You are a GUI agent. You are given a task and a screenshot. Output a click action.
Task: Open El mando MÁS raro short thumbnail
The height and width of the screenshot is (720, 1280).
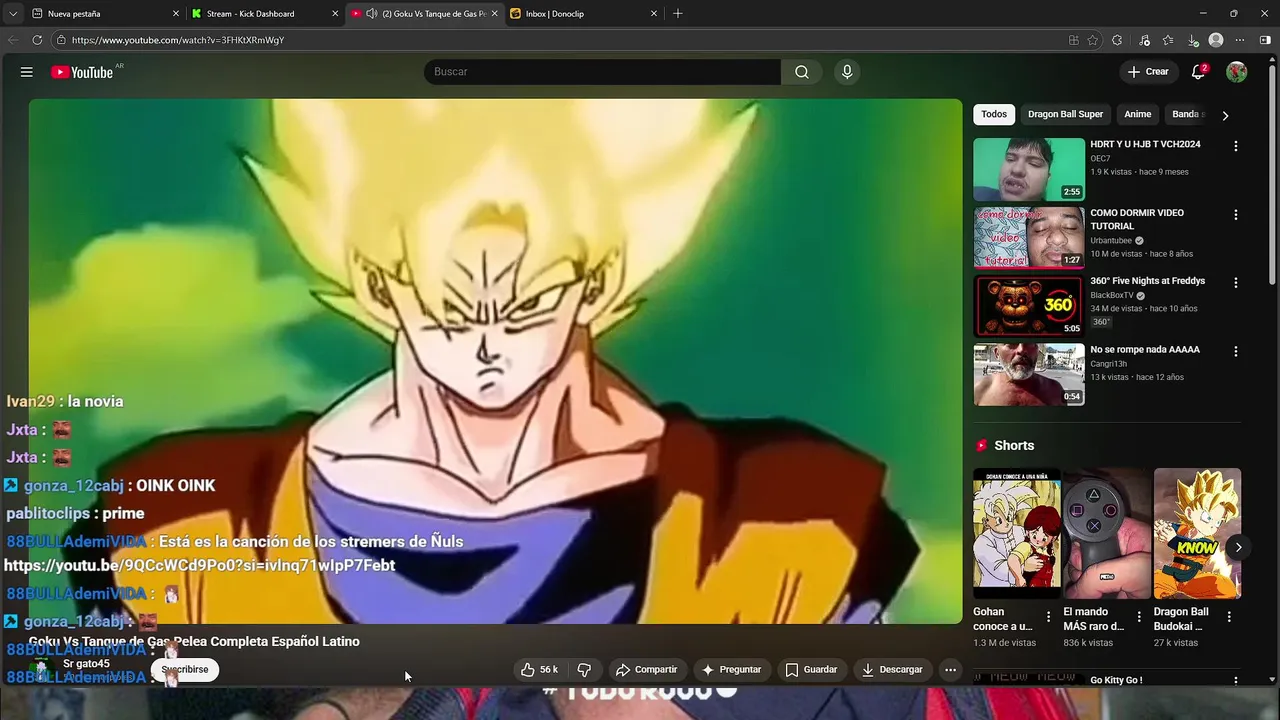click(x=1107, y=533)
